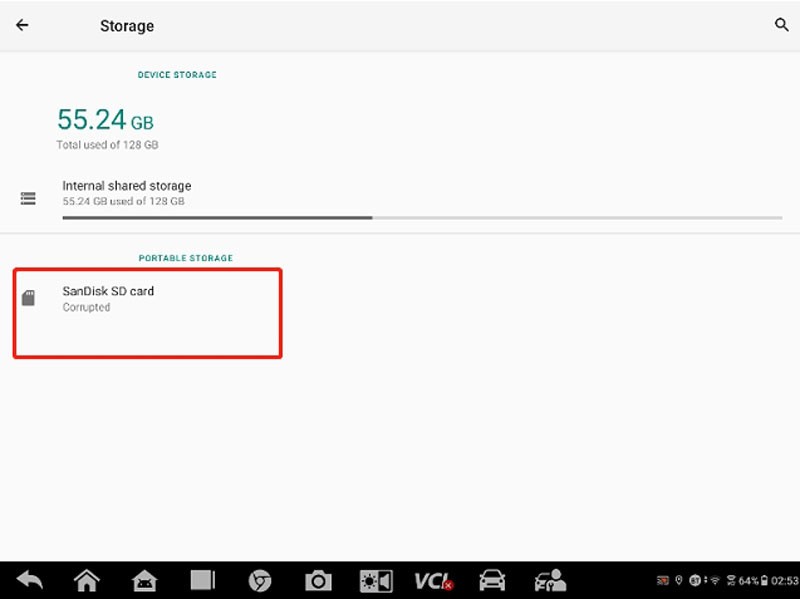Tap the navigation bar back arrow
800x599 pixels.
[30, 580]
